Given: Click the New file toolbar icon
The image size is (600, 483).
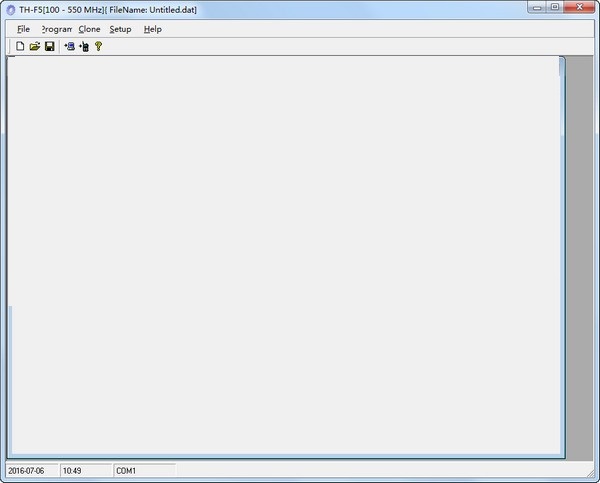Looking at the screenshot, I should pos(20,46).
